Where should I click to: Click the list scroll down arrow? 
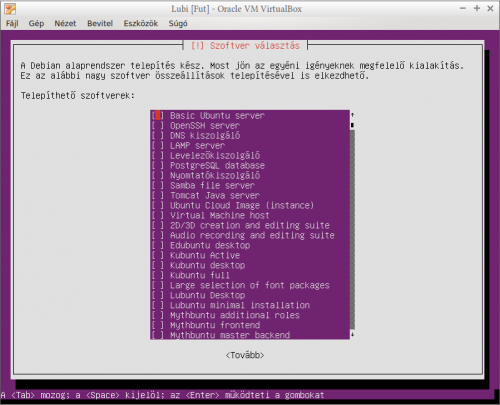coord(352,334)
